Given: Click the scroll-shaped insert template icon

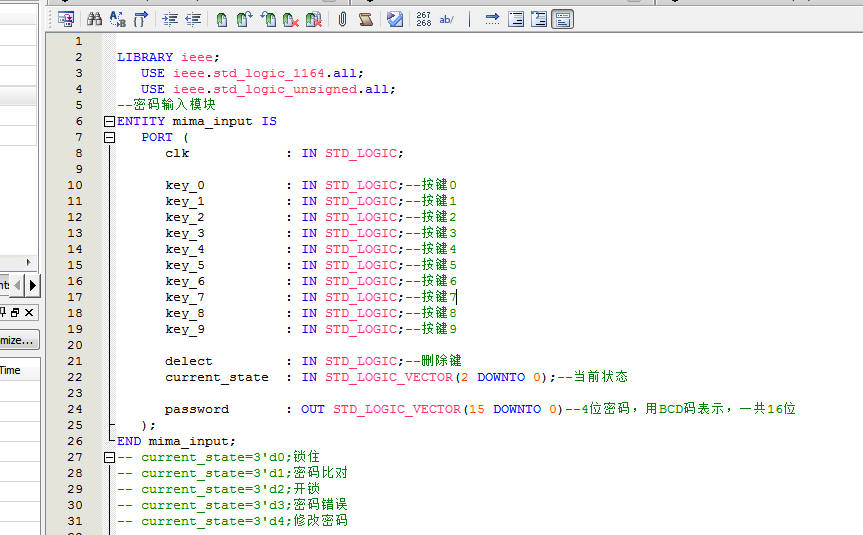Looking at the screenshot, I should (365, 20).
